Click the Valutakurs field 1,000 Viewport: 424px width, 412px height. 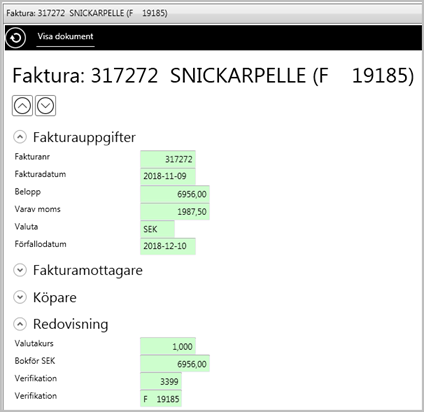tap(168, 346)
